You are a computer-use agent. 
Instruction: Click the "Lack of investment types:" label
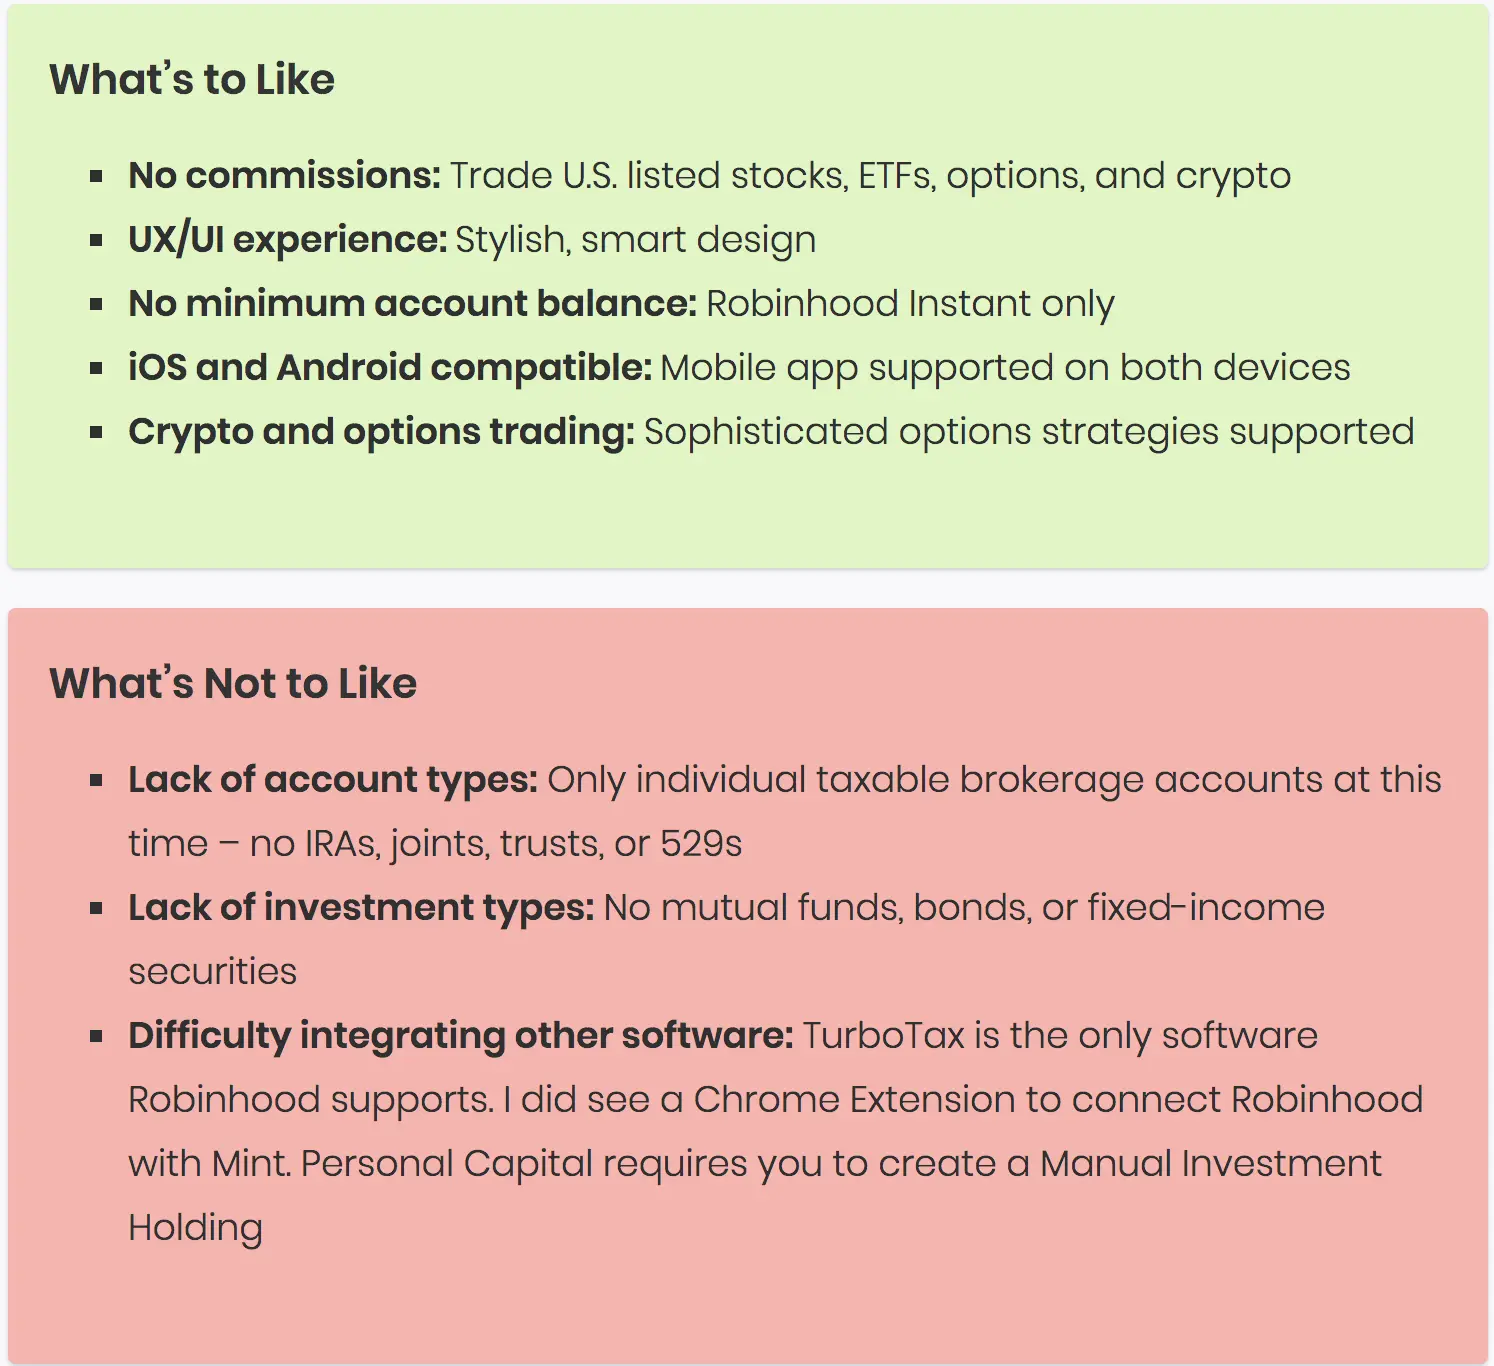[362, 908]
